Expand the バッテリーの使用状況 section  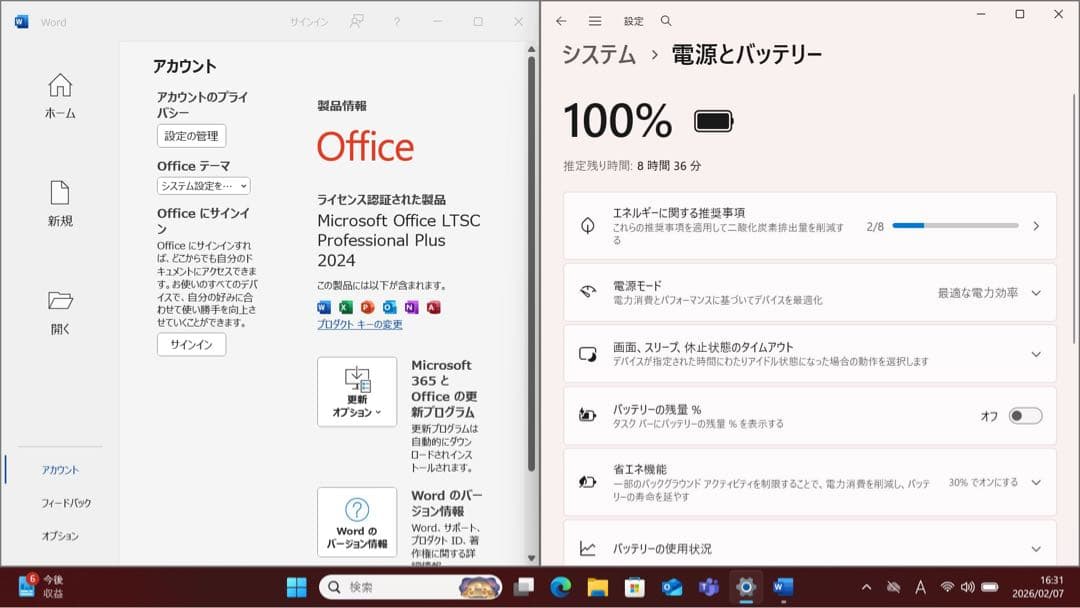point(1036,548)
